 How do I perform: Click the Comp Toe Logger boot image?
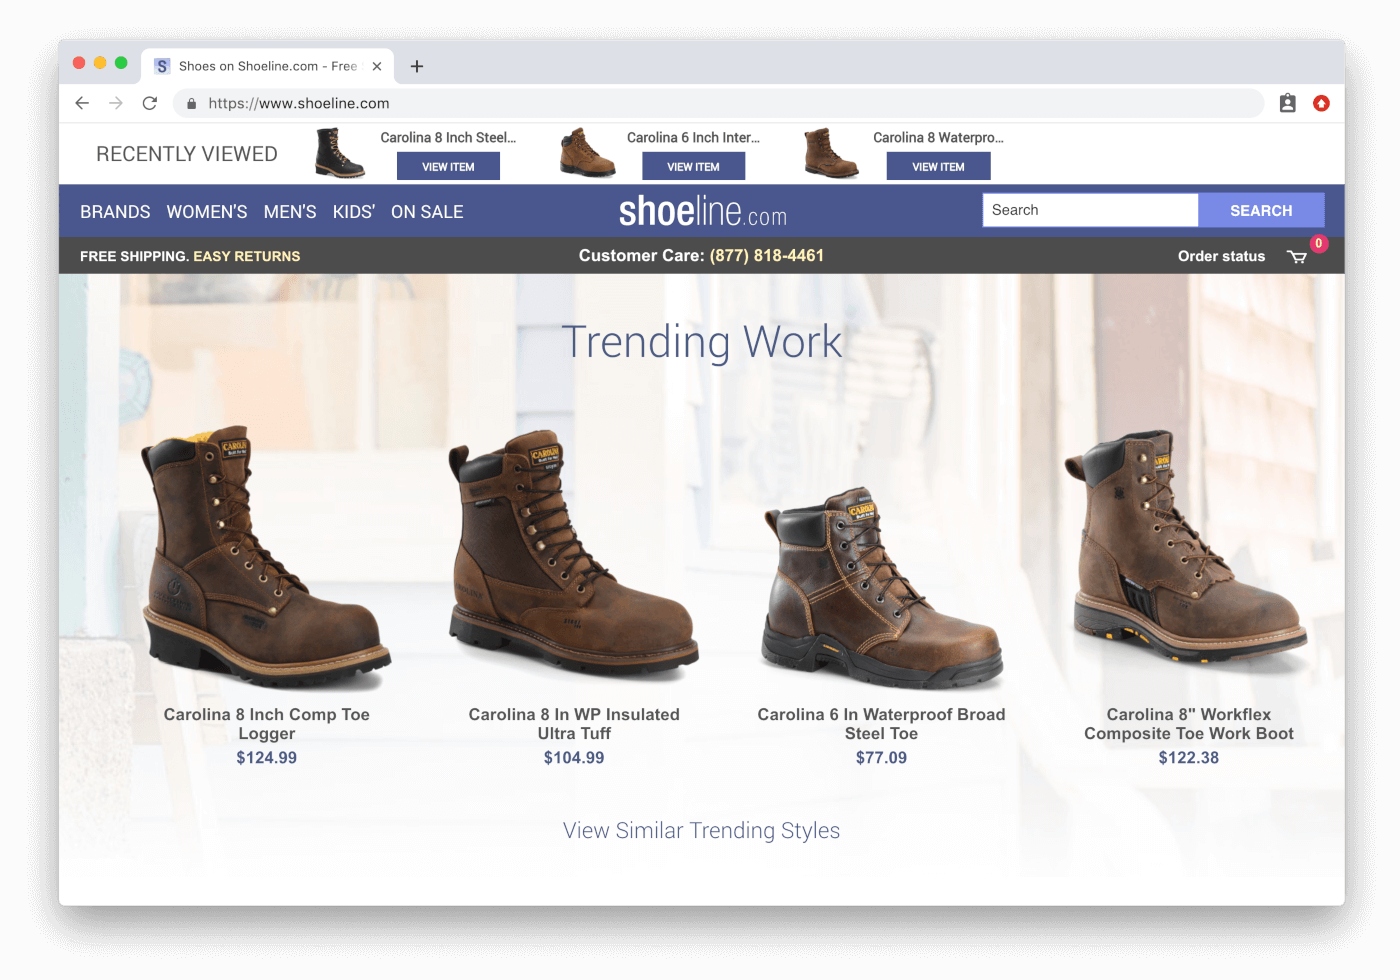point(266,558)
